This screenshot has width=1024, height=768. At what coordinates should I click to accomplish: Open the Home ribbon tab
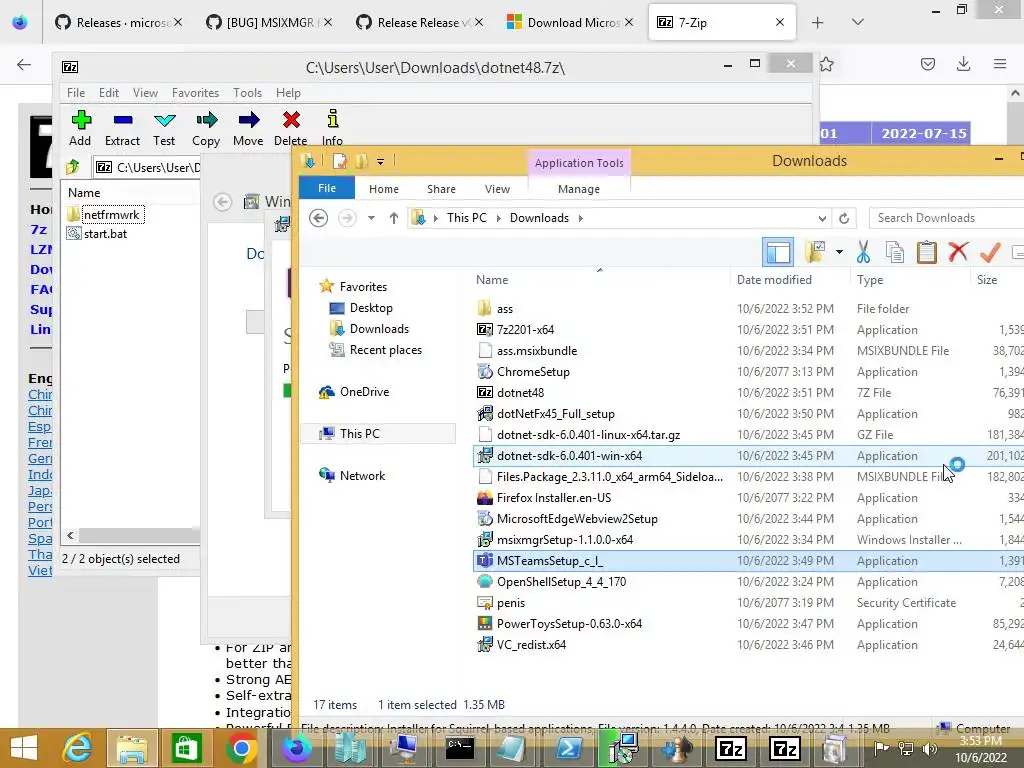383,189
